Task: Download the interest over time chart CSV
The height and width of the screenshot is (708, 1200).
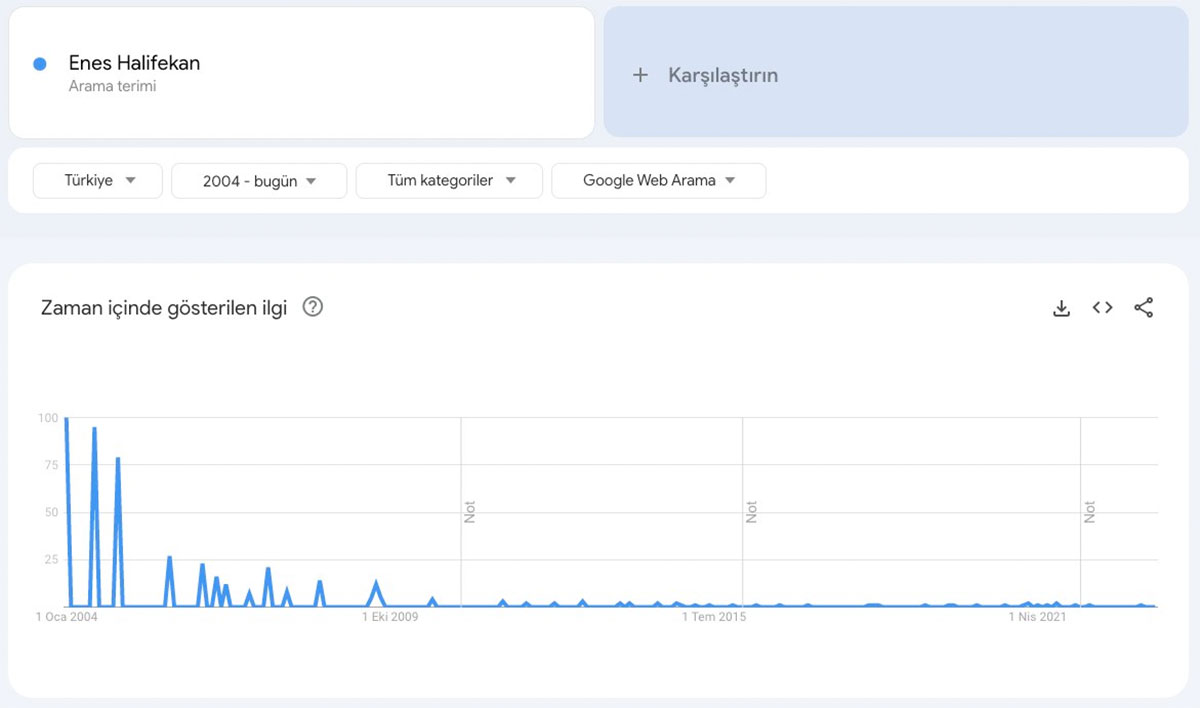Action: point(1062,308)
